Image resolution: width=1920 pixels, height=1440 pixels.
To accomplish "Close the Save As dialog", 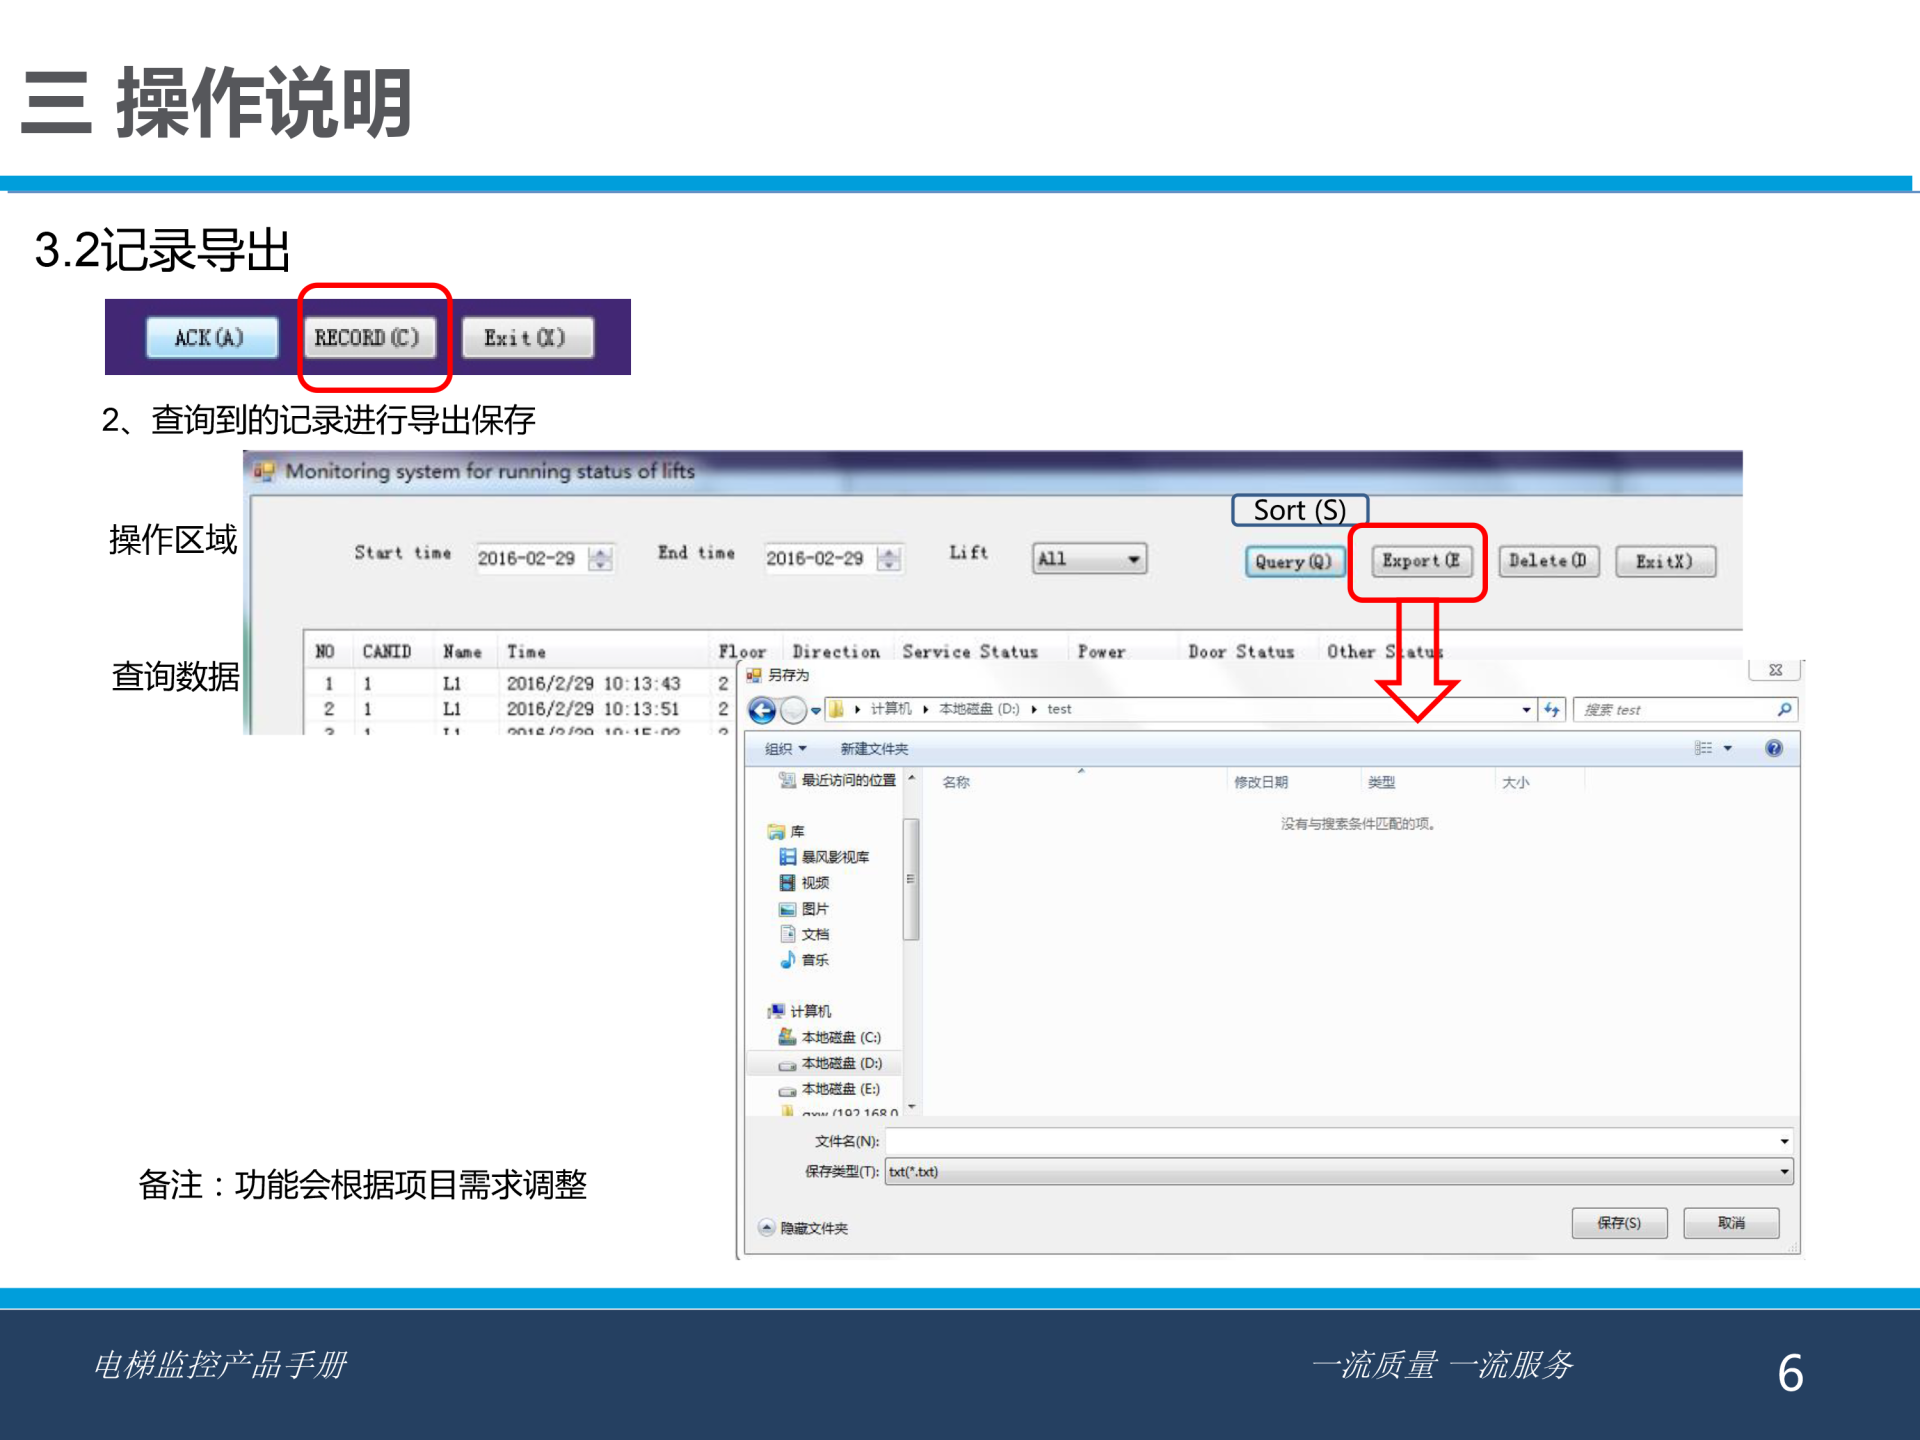I will point(1775,670).
